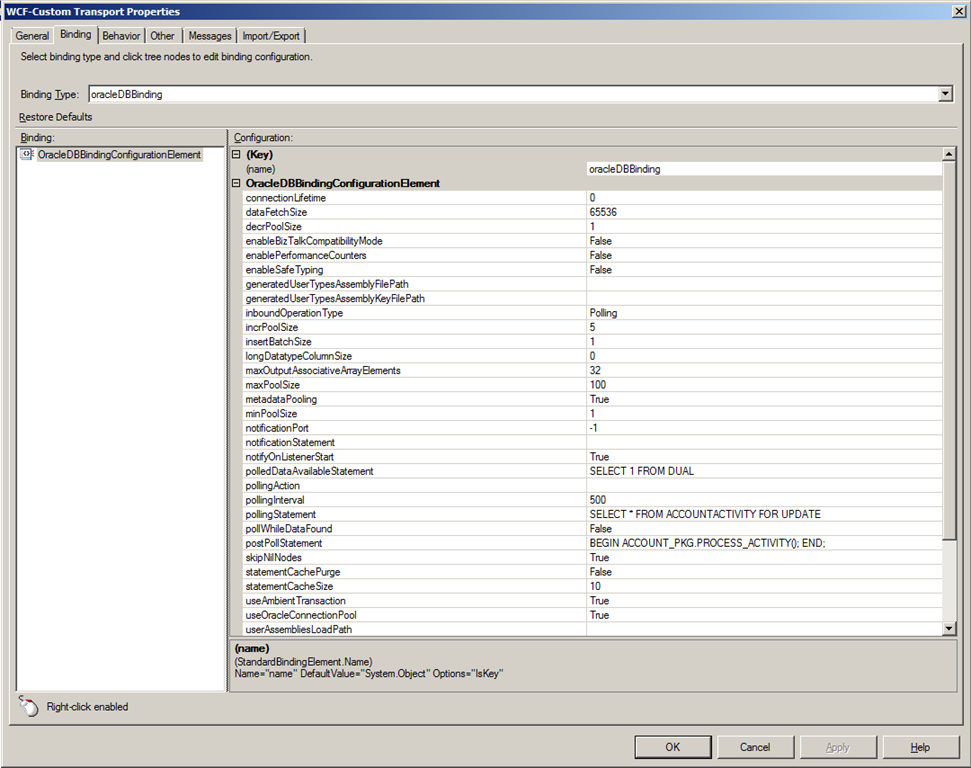This screenshot has height=768, width=971.
Task: Select the Binding tab
Action: (x=76, y=35)
